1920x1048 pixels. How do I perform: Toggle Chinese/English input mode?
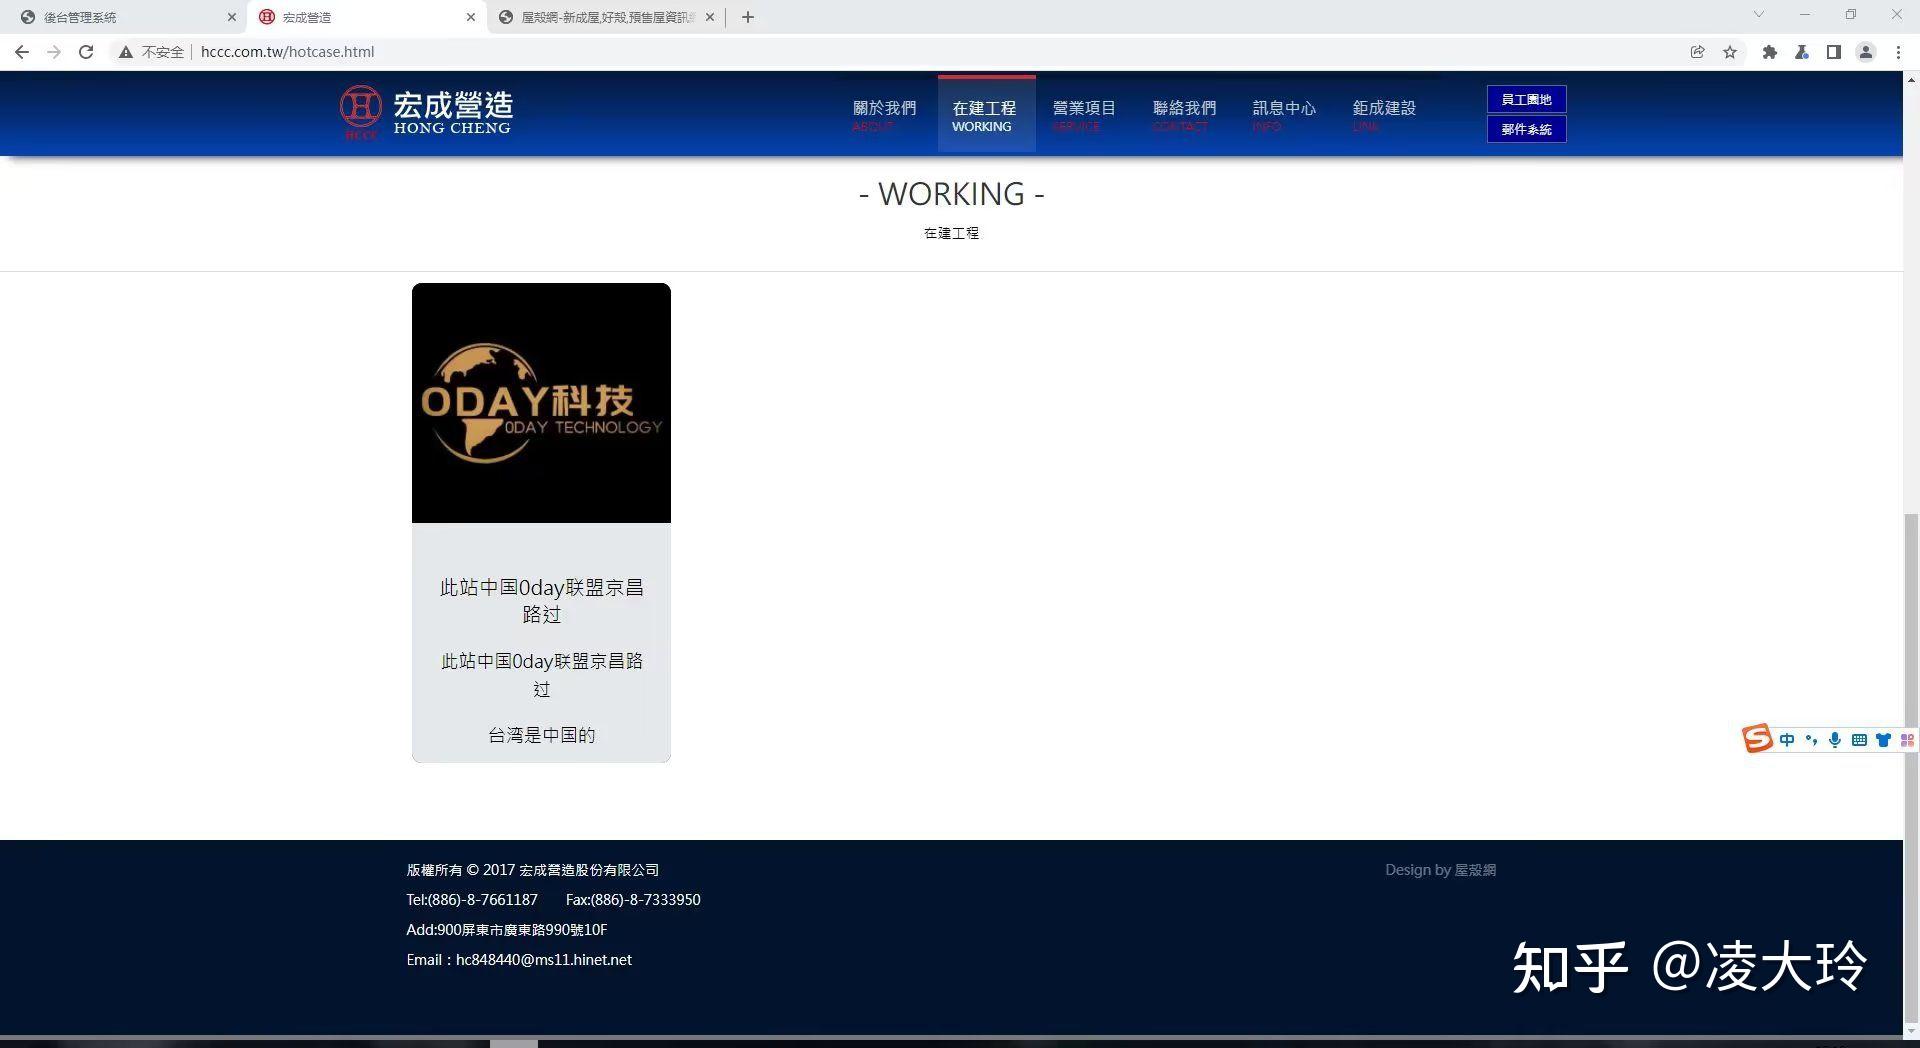1788,740
